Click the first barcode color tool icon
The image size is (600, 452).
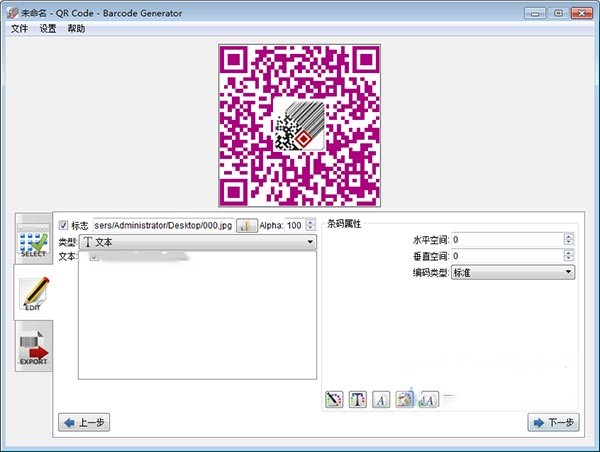(335, 399)
